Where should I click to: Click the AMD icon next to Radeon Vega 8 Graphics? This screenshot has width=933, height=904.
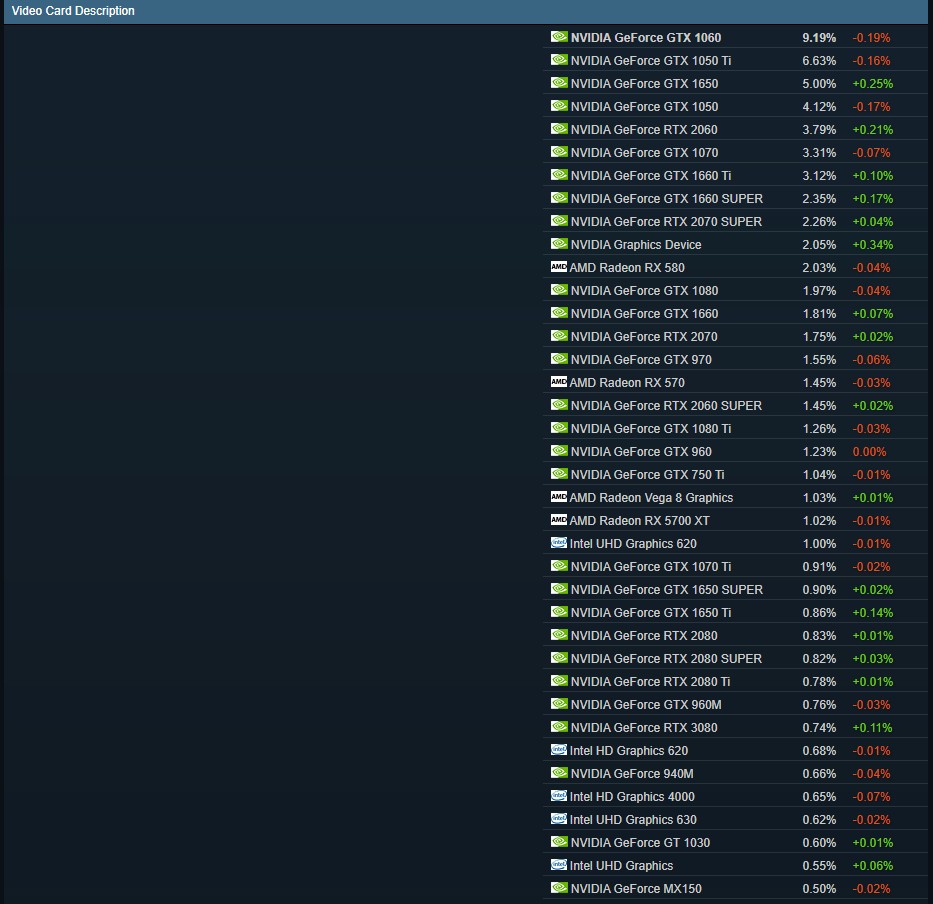tap(558, 497)
